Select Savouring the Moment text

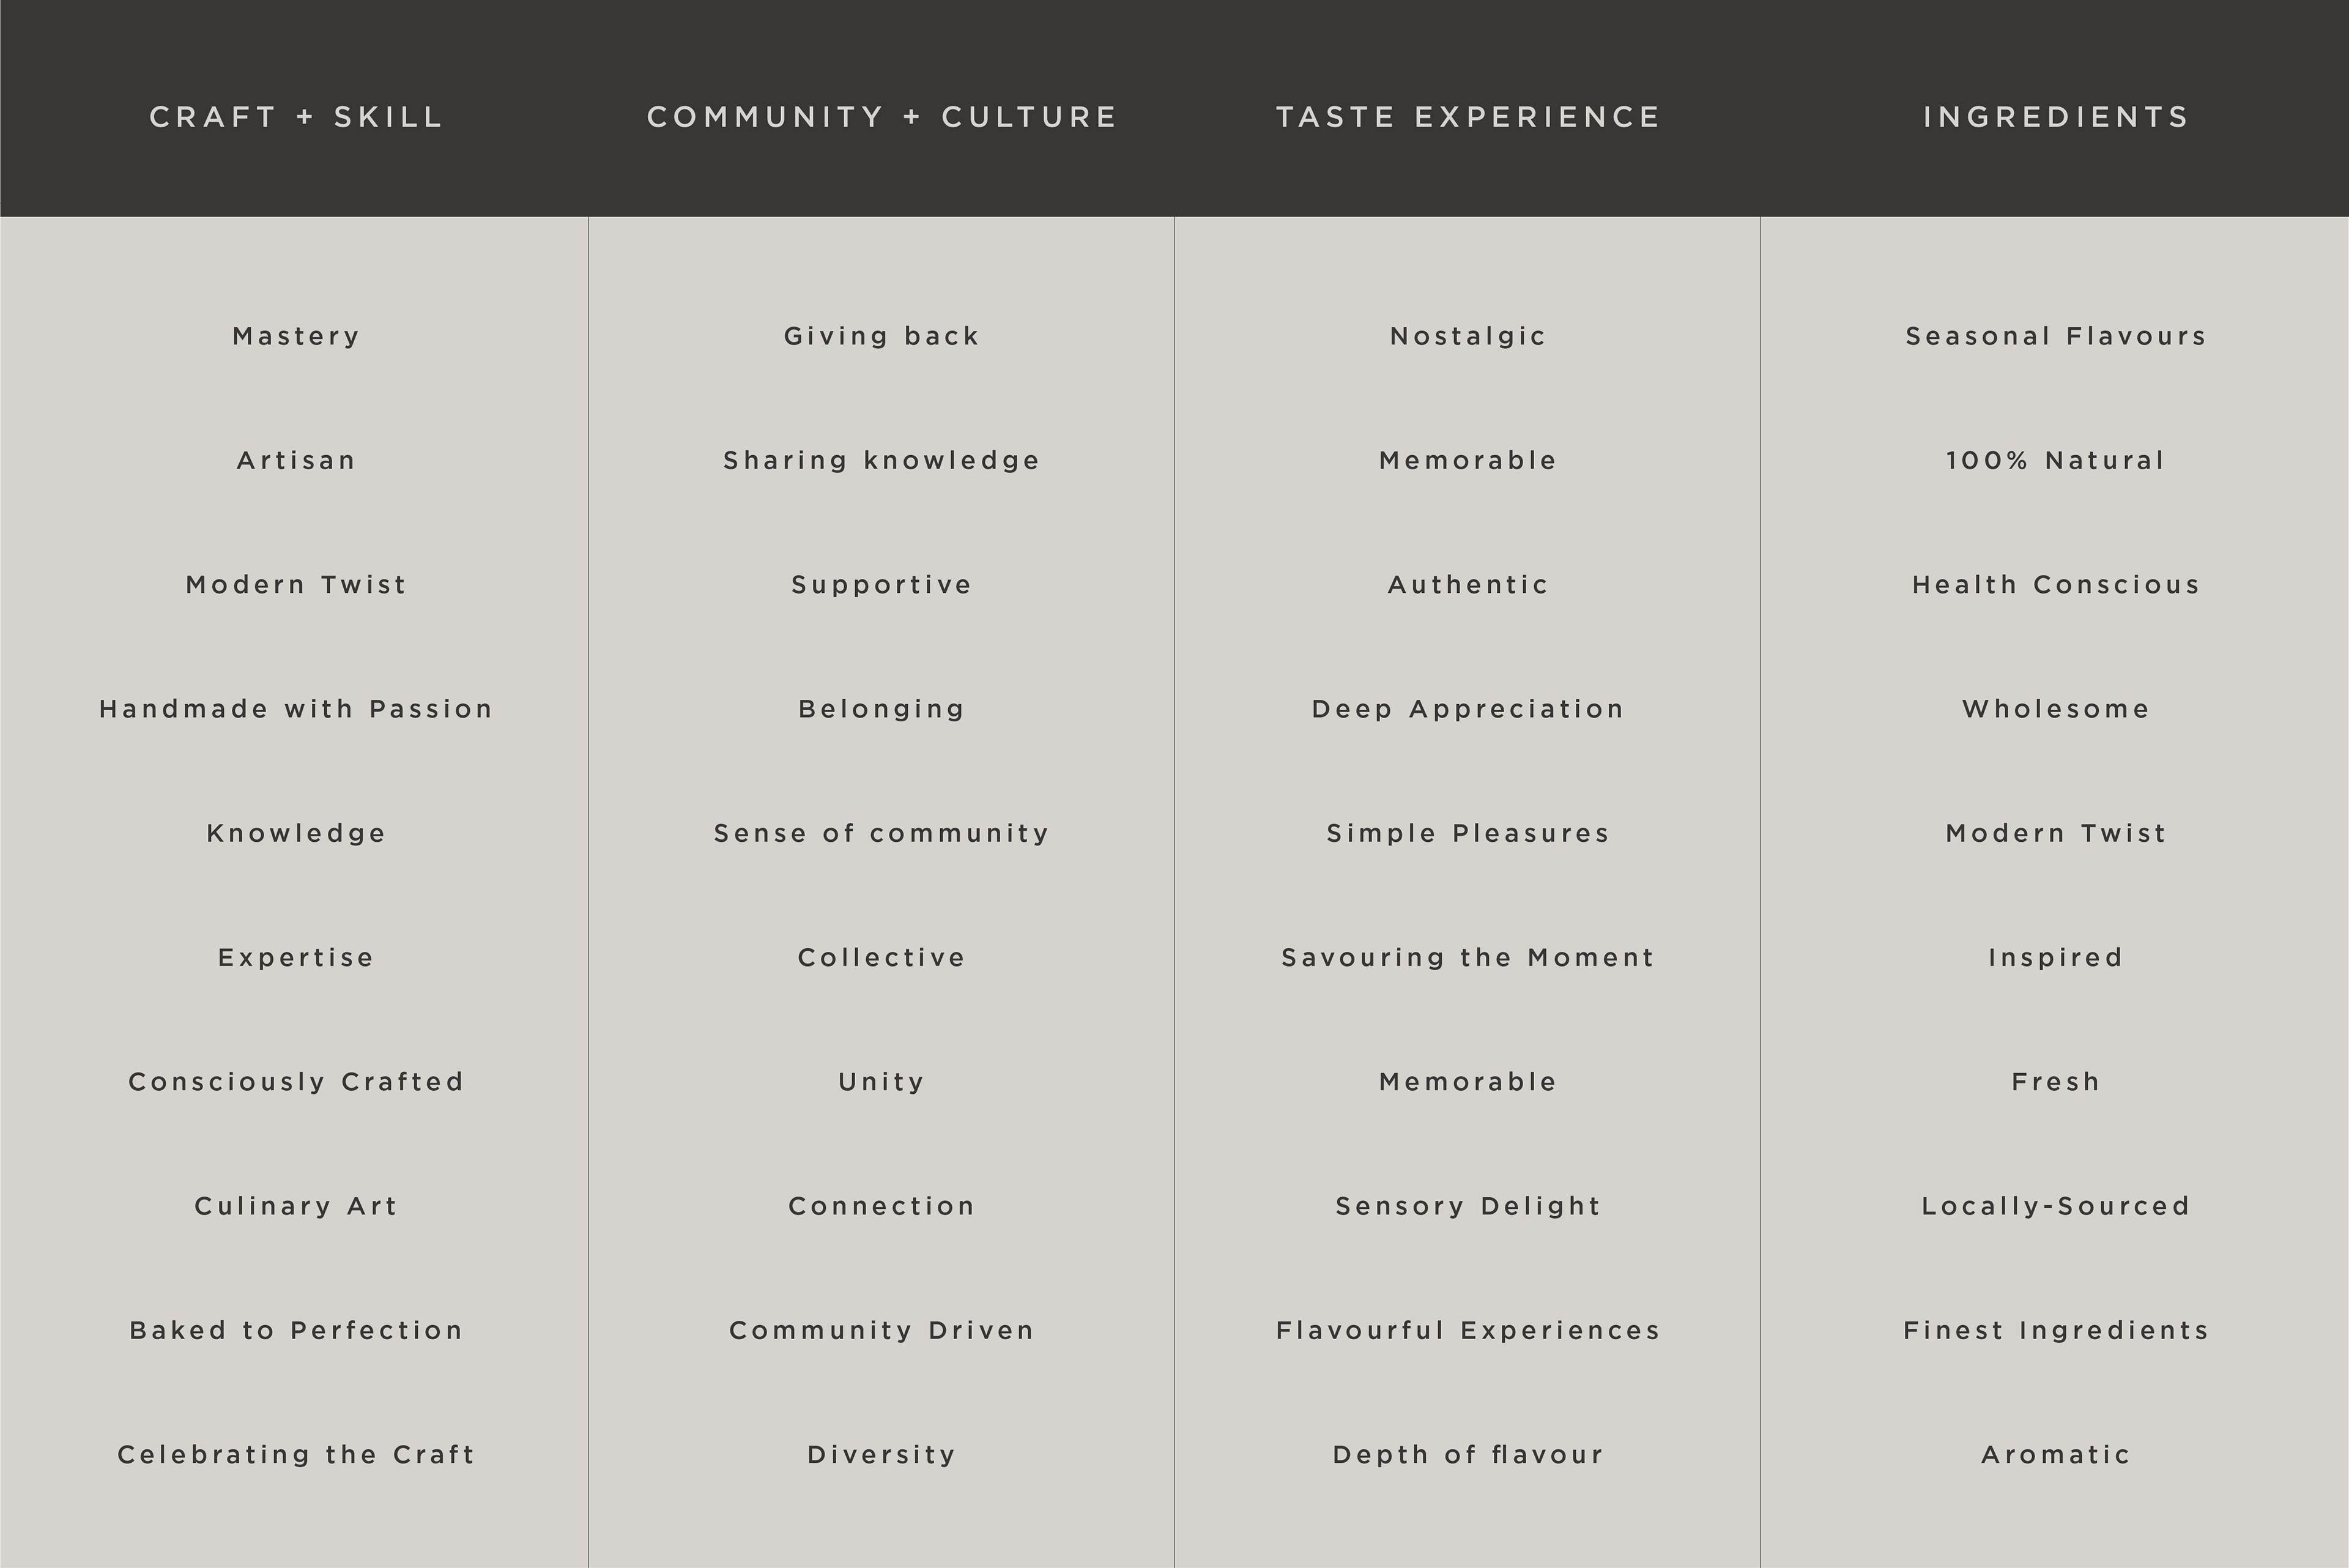tap(1468, 958)
